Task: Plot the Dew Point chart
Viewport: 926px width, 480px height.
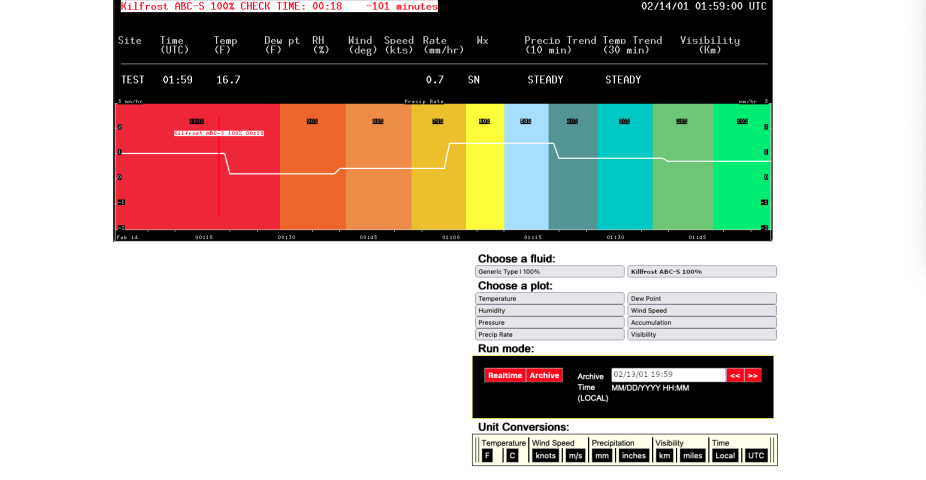Action: (x=702, y=298)
